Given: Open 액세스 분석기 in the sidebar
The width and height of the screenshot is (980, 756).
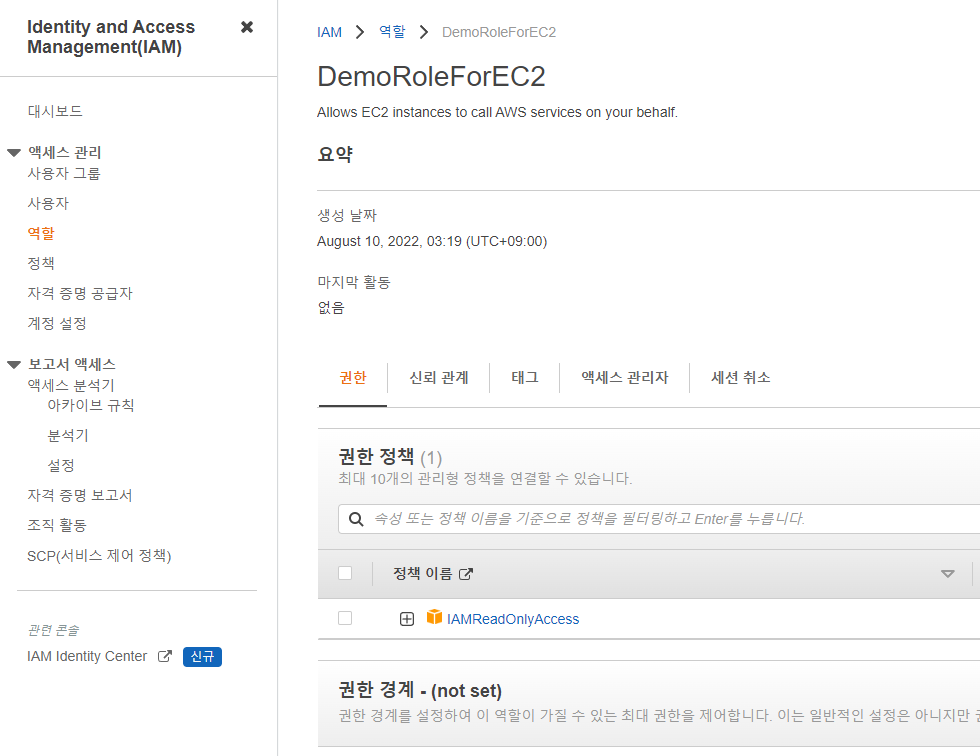Looking at the screenshot, I should 71,385.
